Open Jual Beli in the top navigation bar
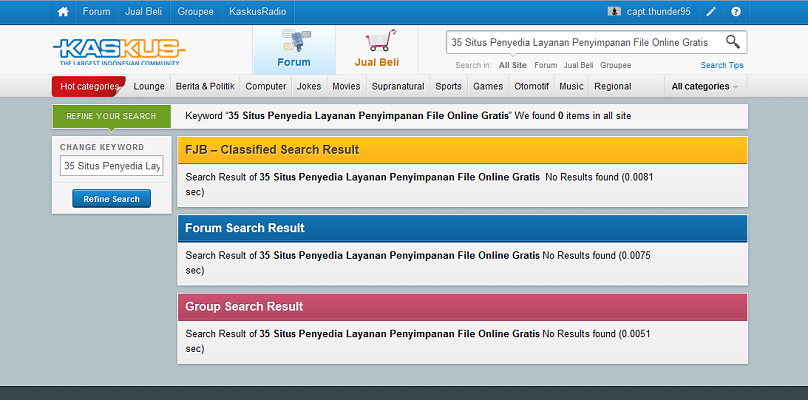Screen dimensions: 808x400 tap(143, 12)
